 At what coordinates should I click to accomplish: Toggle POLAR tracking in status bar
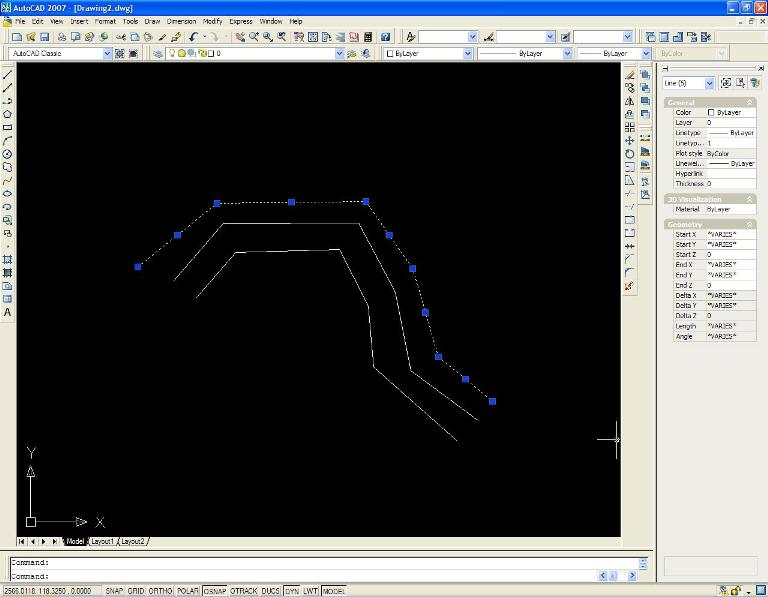click(x=188, y=591)
